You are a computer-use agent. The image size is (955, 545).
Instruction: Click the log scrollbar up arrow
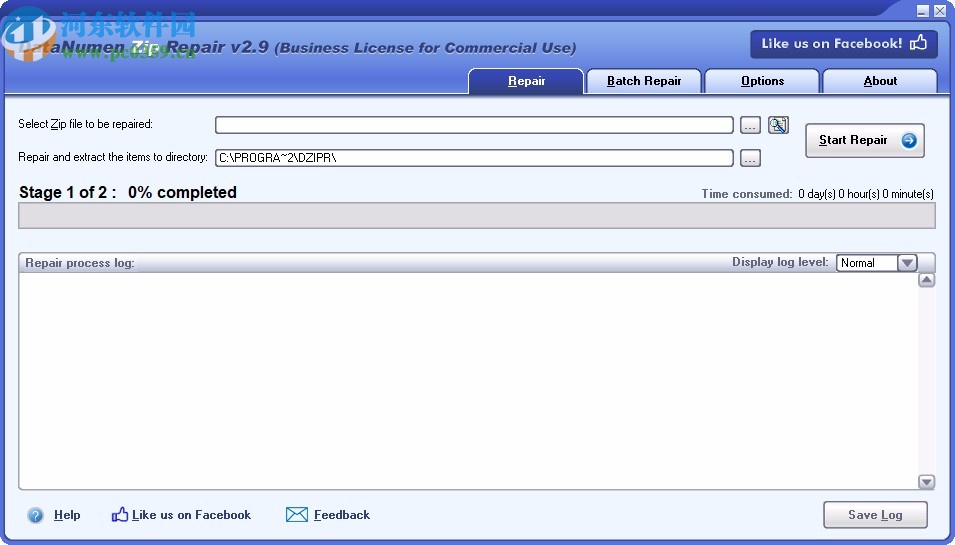click(926, 280)
